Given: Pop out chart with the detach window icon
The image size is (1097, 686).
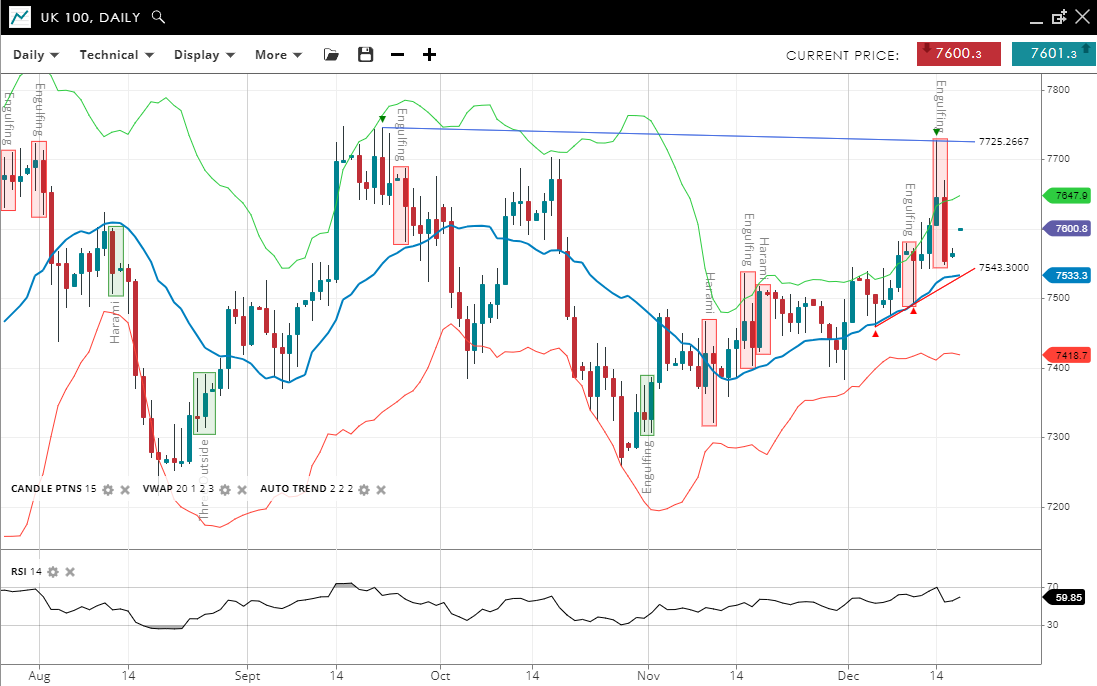Looking at the screenshot, I should (x=1059, y=17).
